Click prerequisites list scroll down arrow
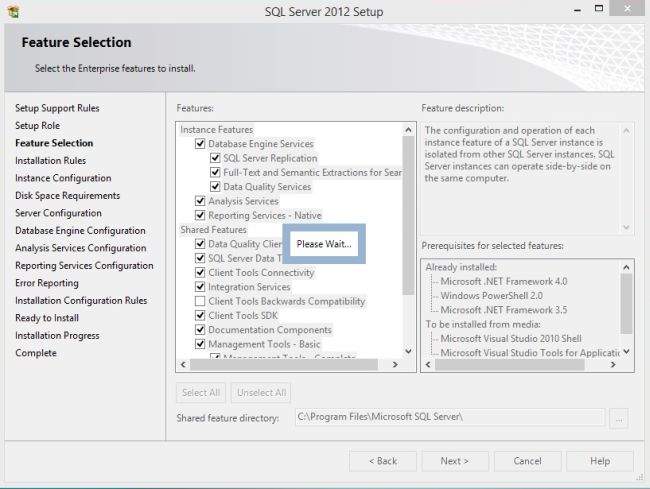 point(626,351)
